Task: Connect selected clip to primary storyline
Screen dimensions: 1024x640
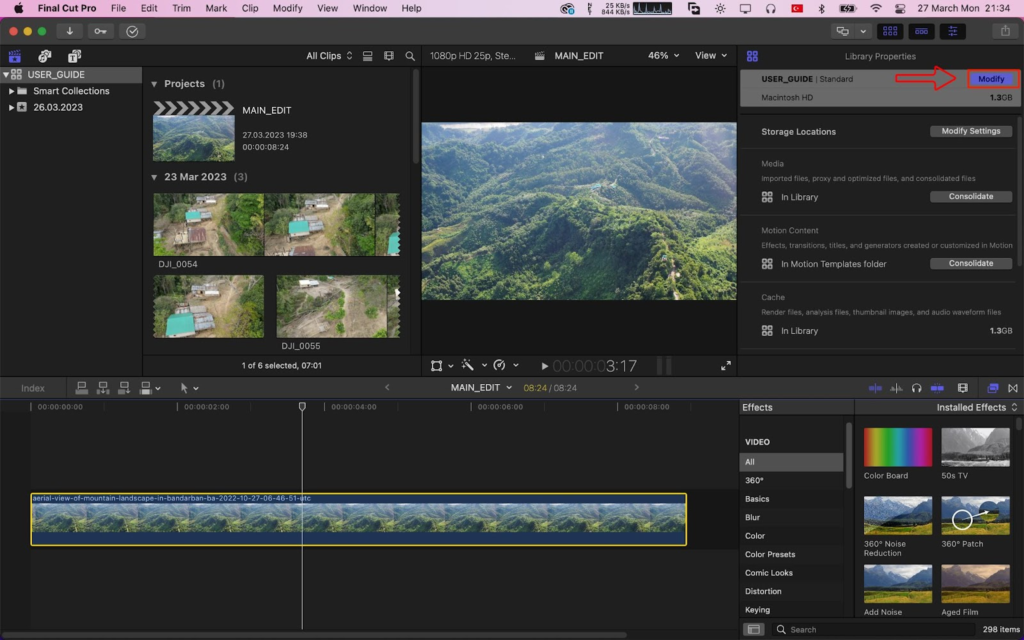Action: [x=82, y=388]
